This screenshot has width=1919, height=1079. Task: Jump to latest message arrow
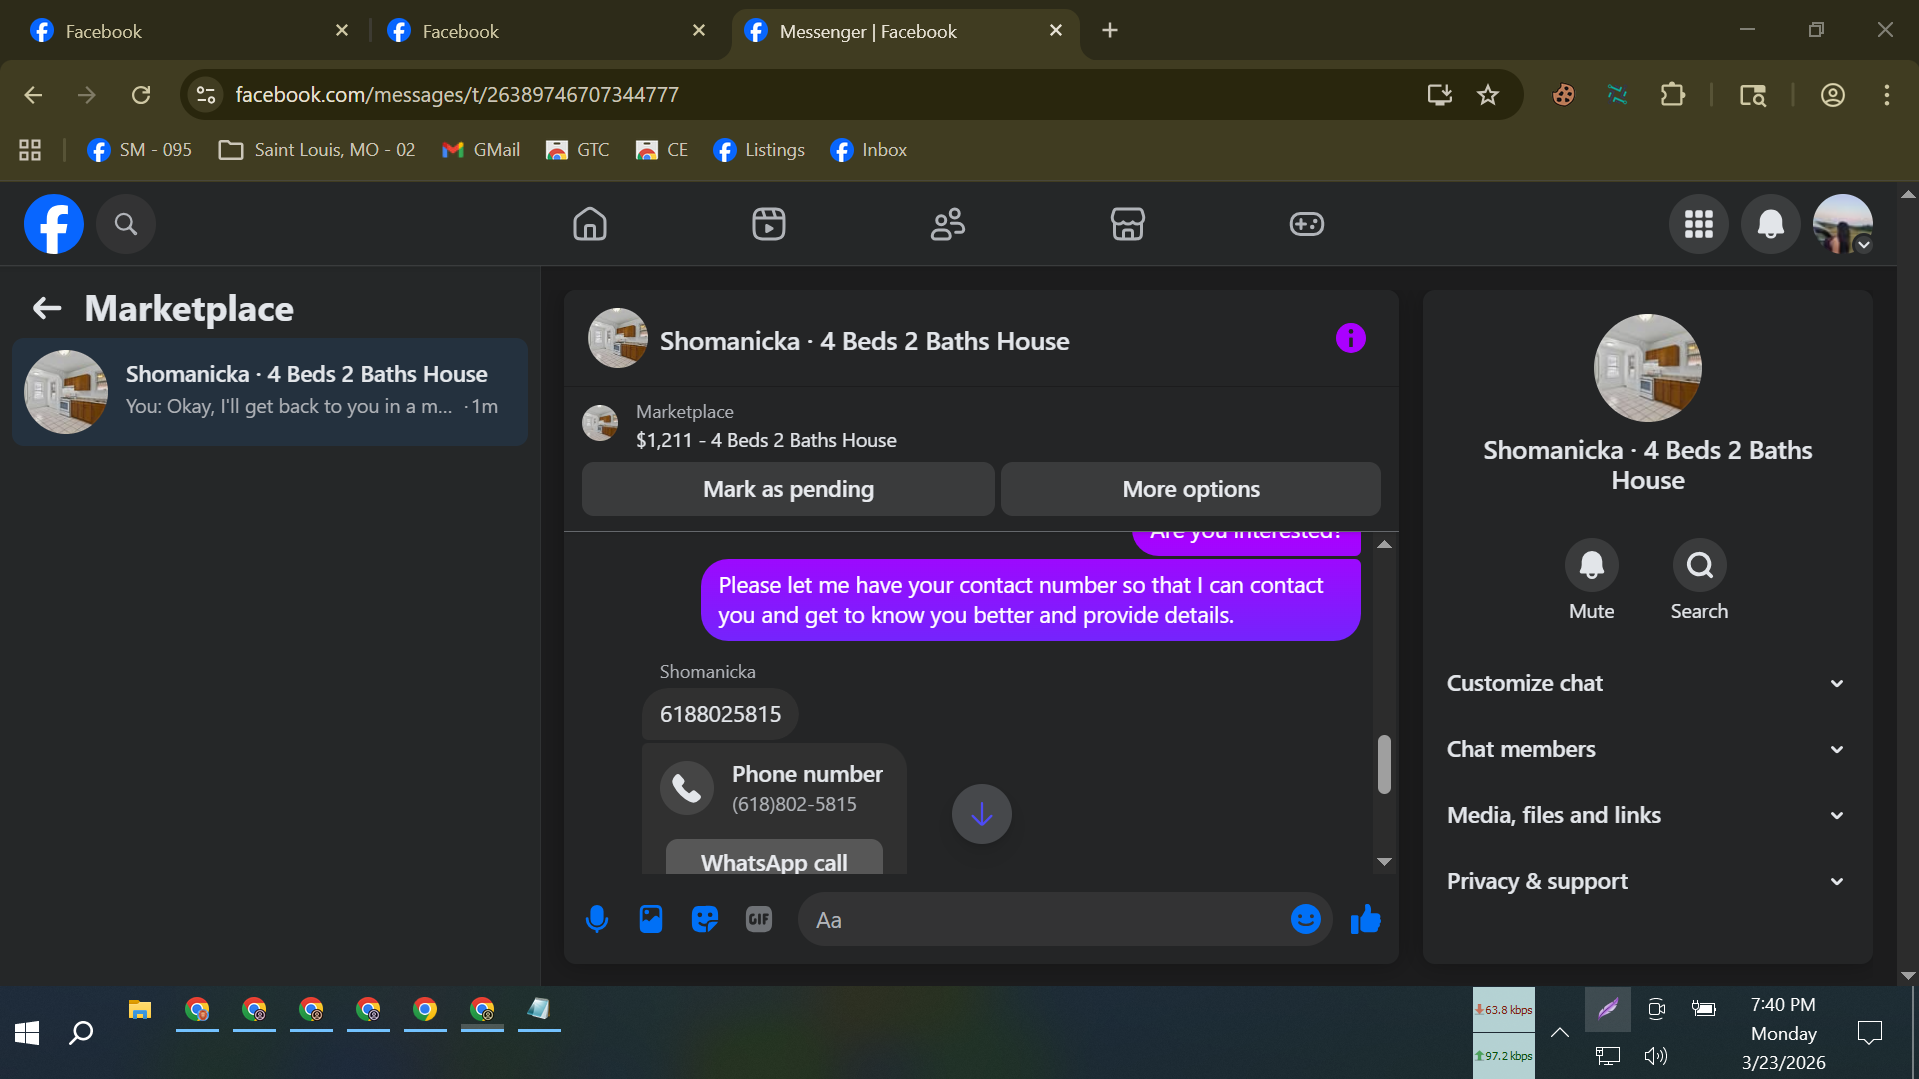(982, 814)
